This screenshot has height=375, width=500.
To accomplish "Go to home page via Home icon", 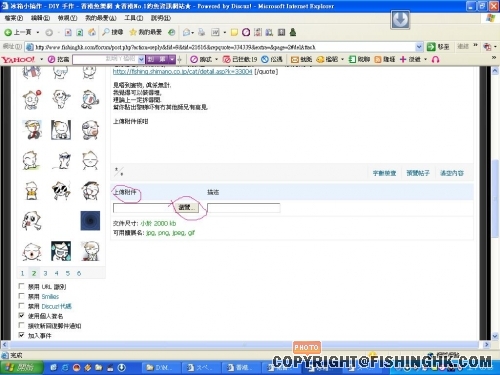I will pos(92,32).
